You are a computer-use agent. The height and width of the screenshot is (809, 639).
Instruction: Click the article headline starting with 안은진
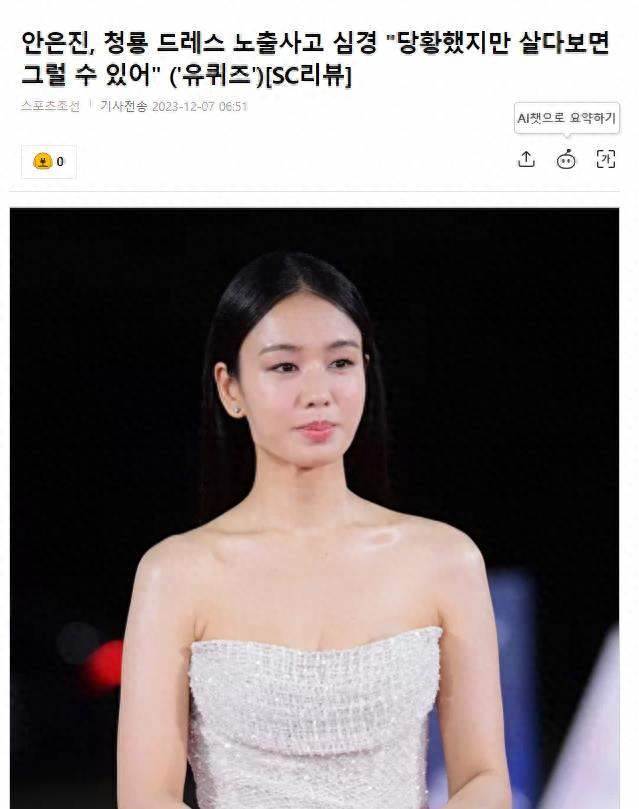(316, 58)
